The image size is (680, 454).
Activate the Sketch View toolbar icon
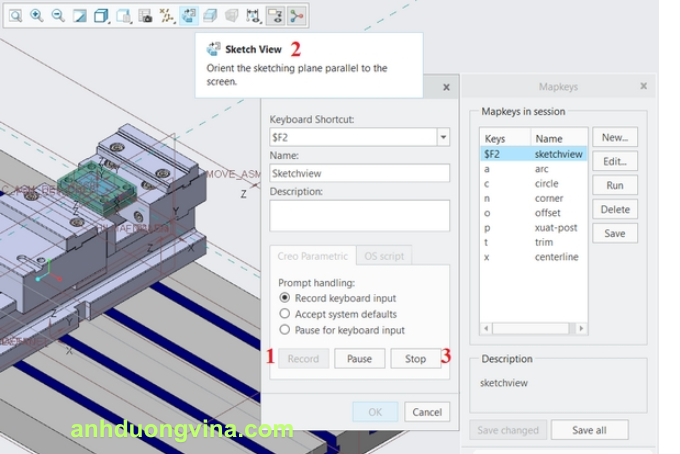tap(188, 15)
